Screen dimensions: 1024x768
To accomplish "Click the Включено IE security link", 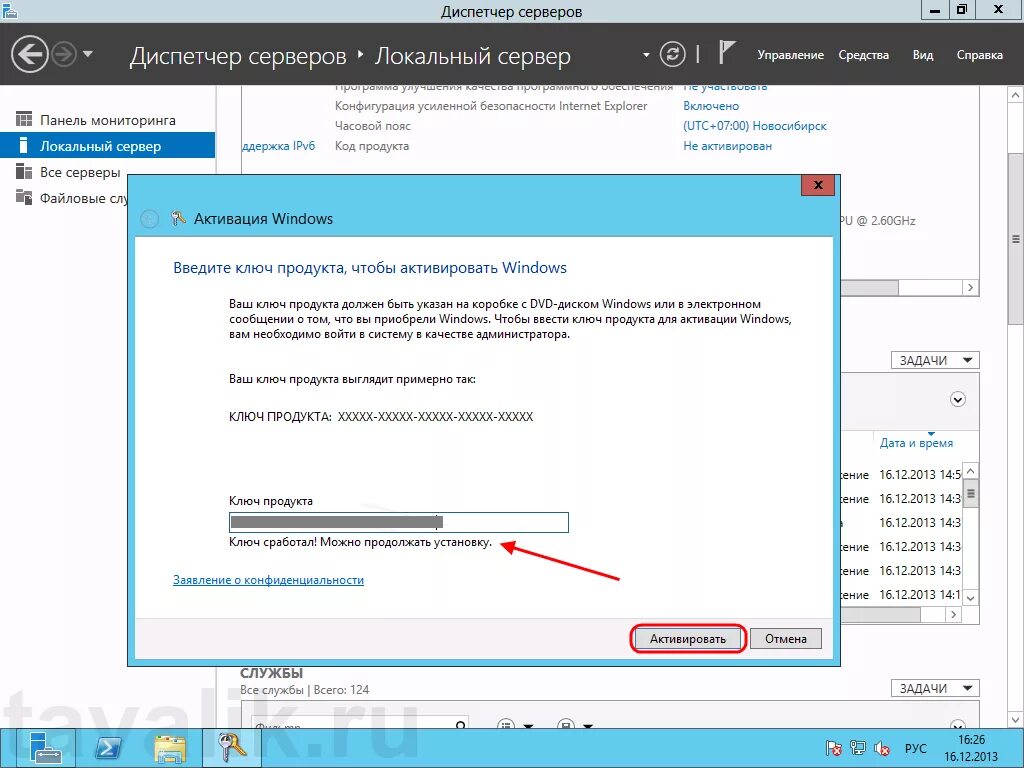I will [711, 105].
